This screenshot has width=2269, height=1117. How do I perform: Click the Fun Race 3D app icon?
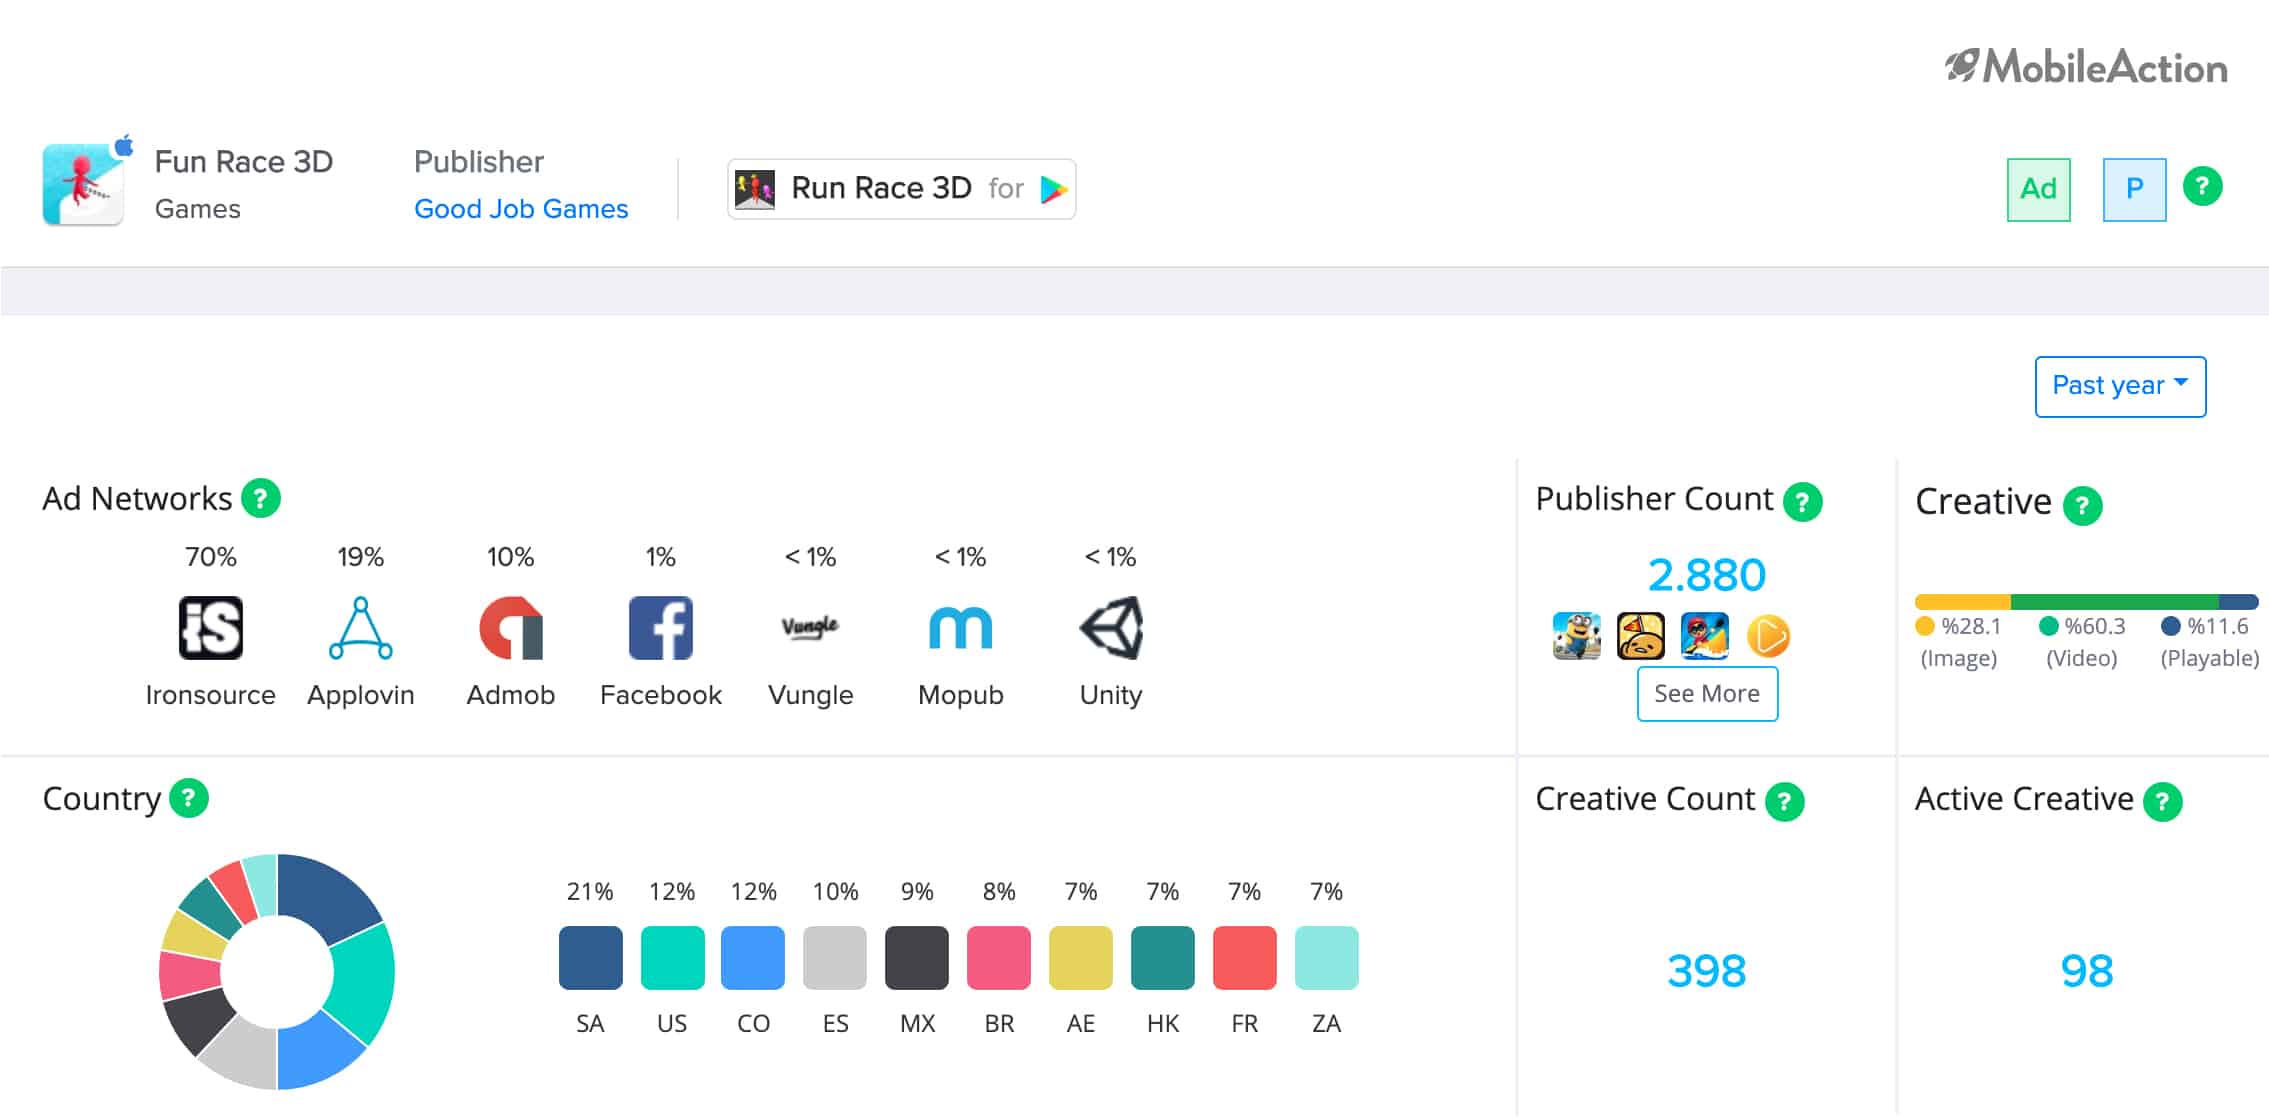pyautogui.click(x=83, y=184)
